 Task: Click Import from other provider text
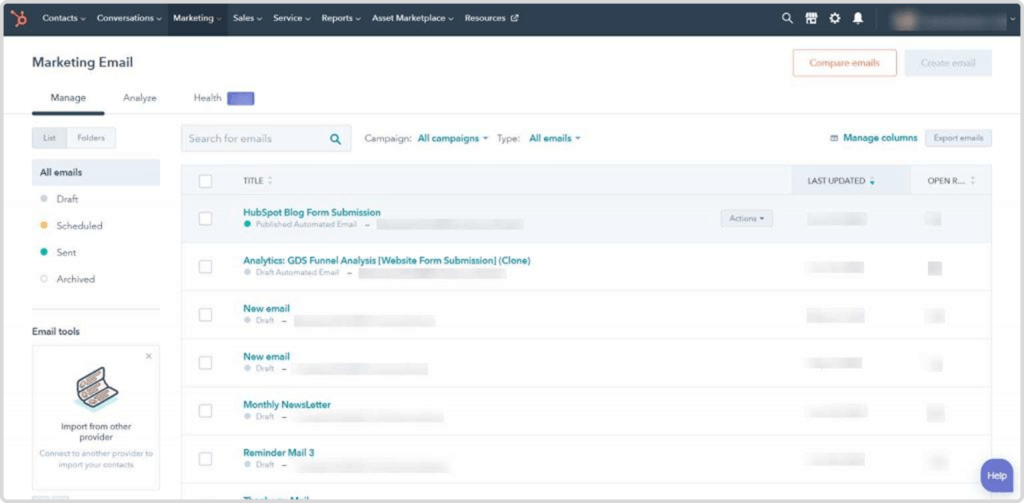(96, 432)
